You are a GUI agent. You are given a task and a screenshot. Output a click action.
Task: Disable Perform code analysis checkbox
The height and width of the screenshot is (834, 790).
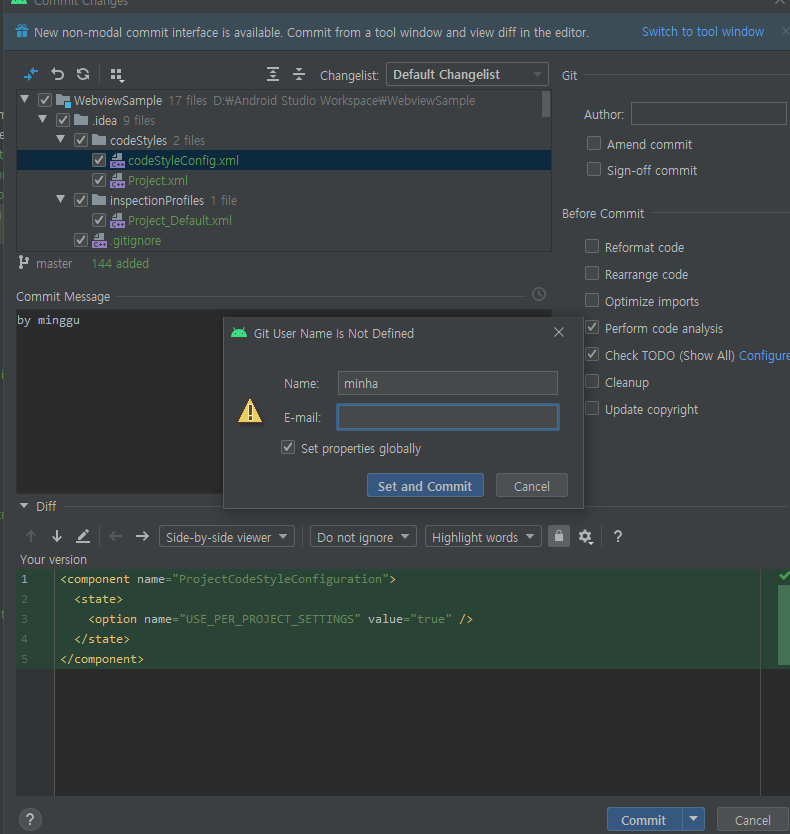tap(592, 327)
